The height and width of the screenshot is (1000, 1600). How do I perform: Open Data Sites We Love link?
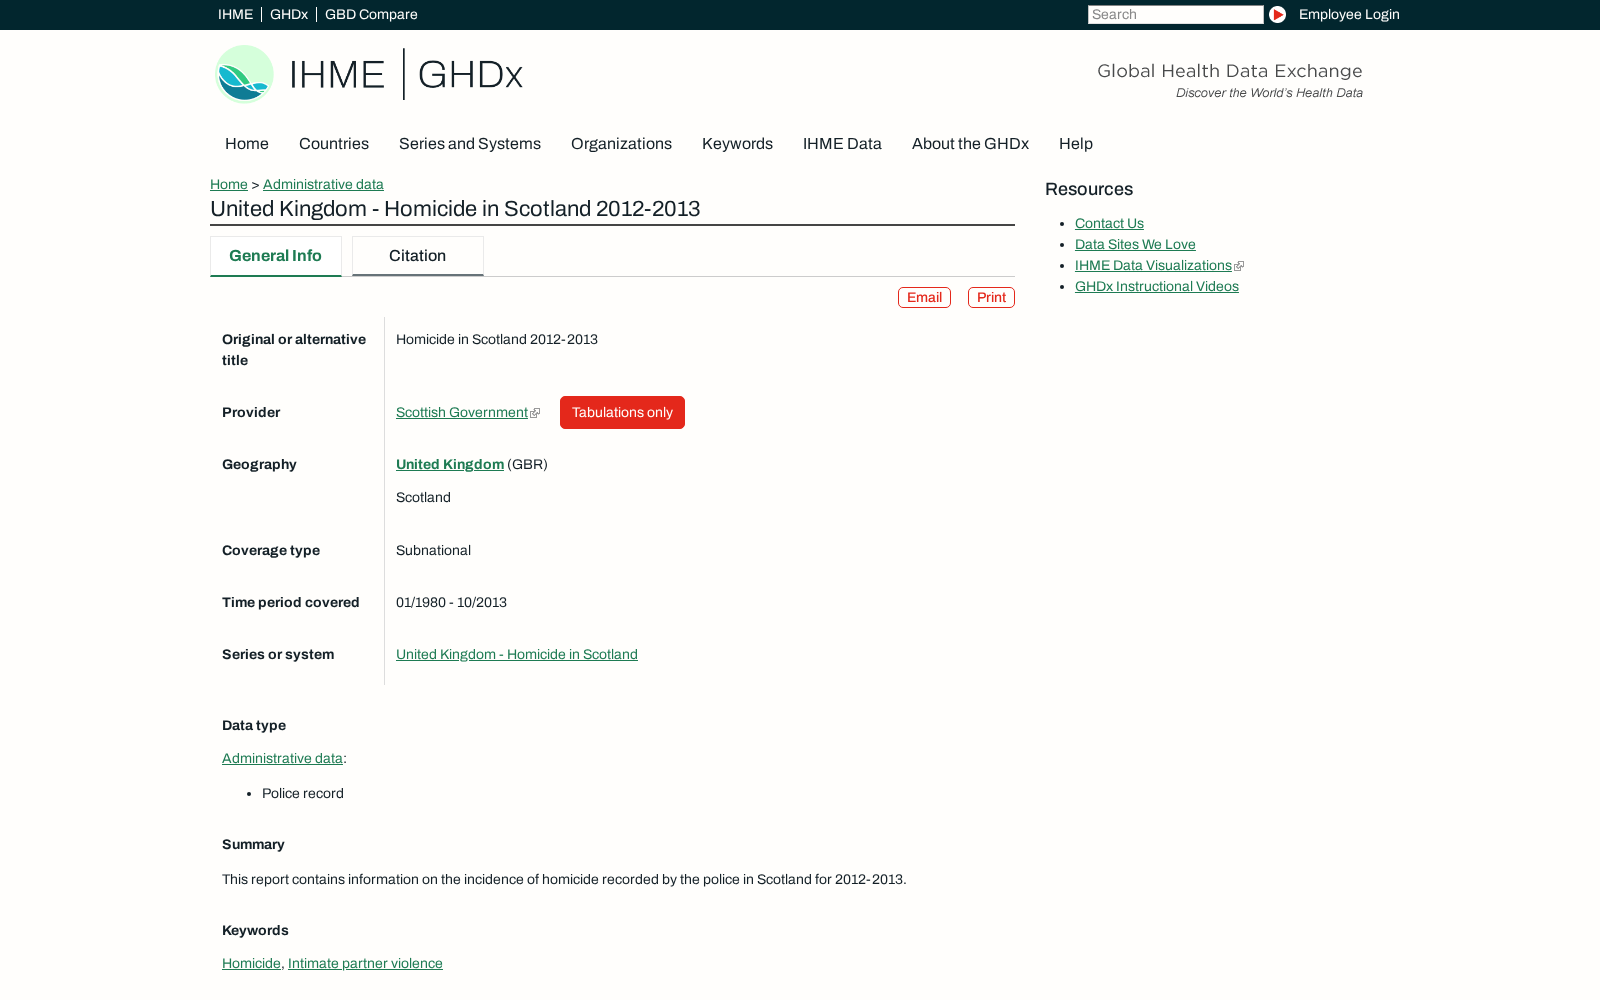pos(1135,244)
